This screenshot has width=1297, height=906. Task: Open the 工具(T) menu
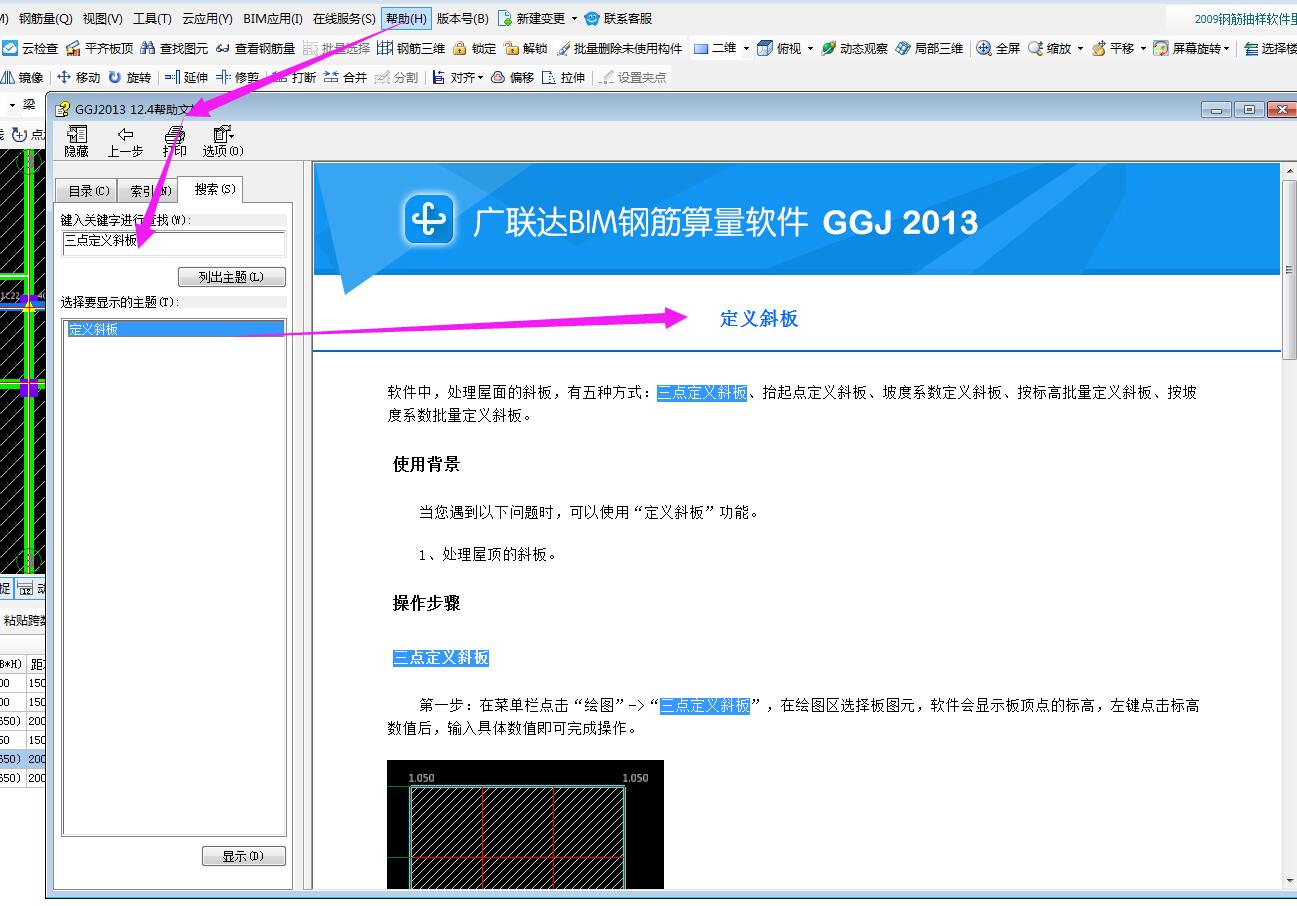pyautogui.click(x=152, y=18)
